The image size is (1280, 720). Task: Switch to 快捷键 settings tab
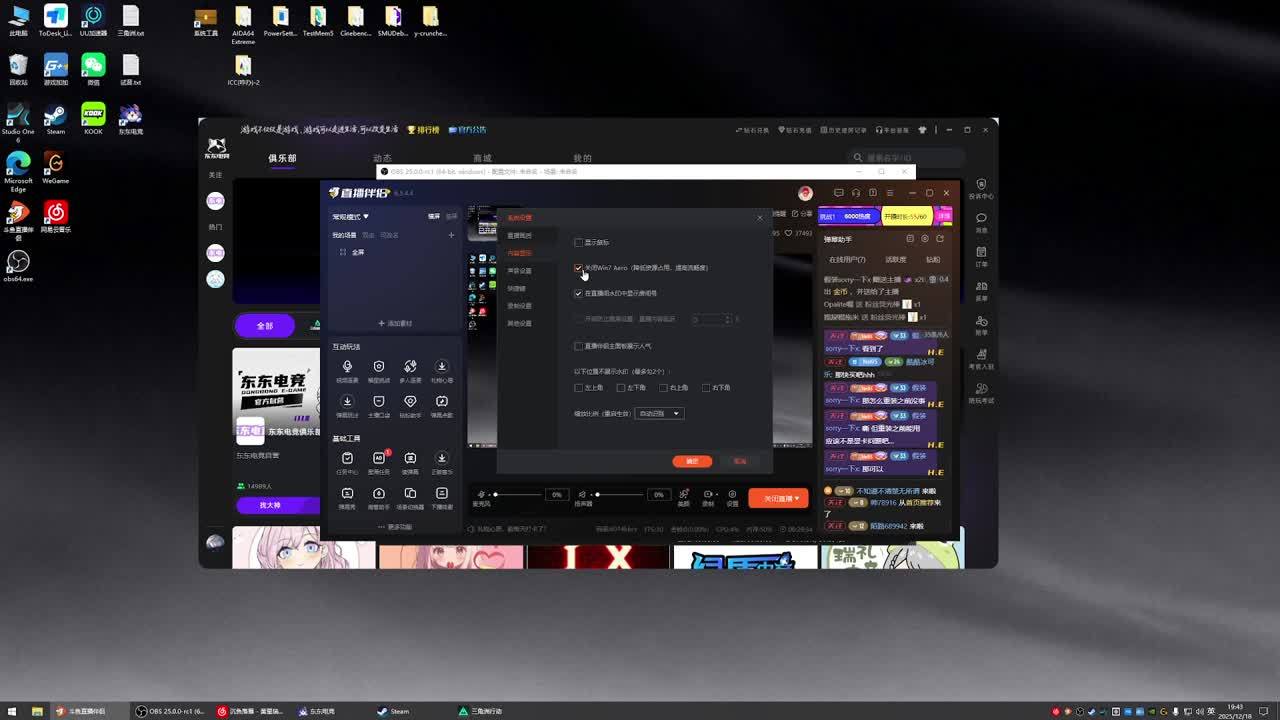[x=517, y=288]
